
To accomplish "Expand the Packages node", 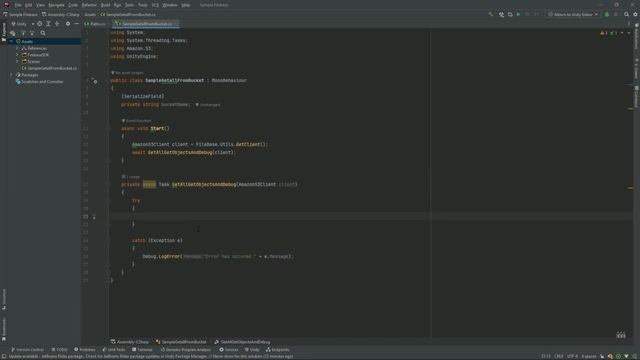I will 11,75.
